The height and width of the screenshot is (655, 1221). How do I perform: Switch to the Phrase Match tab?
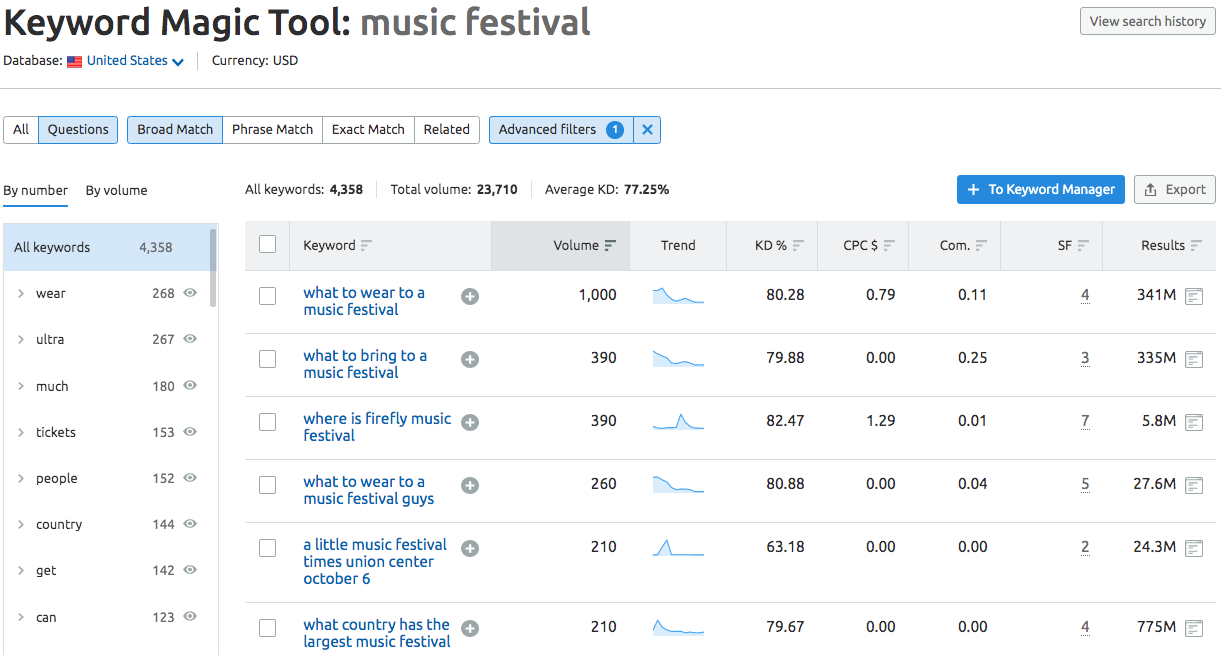[x=272, y=130]
